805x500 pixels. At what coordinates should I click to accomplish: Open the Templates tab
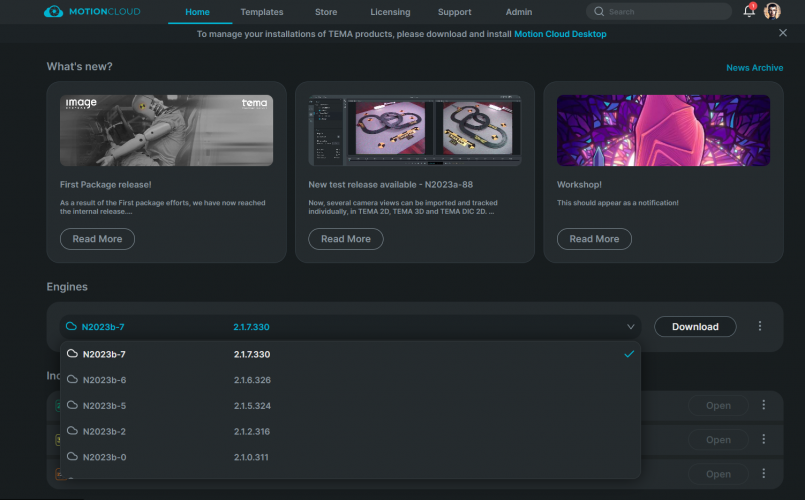[x=262, y=12]
